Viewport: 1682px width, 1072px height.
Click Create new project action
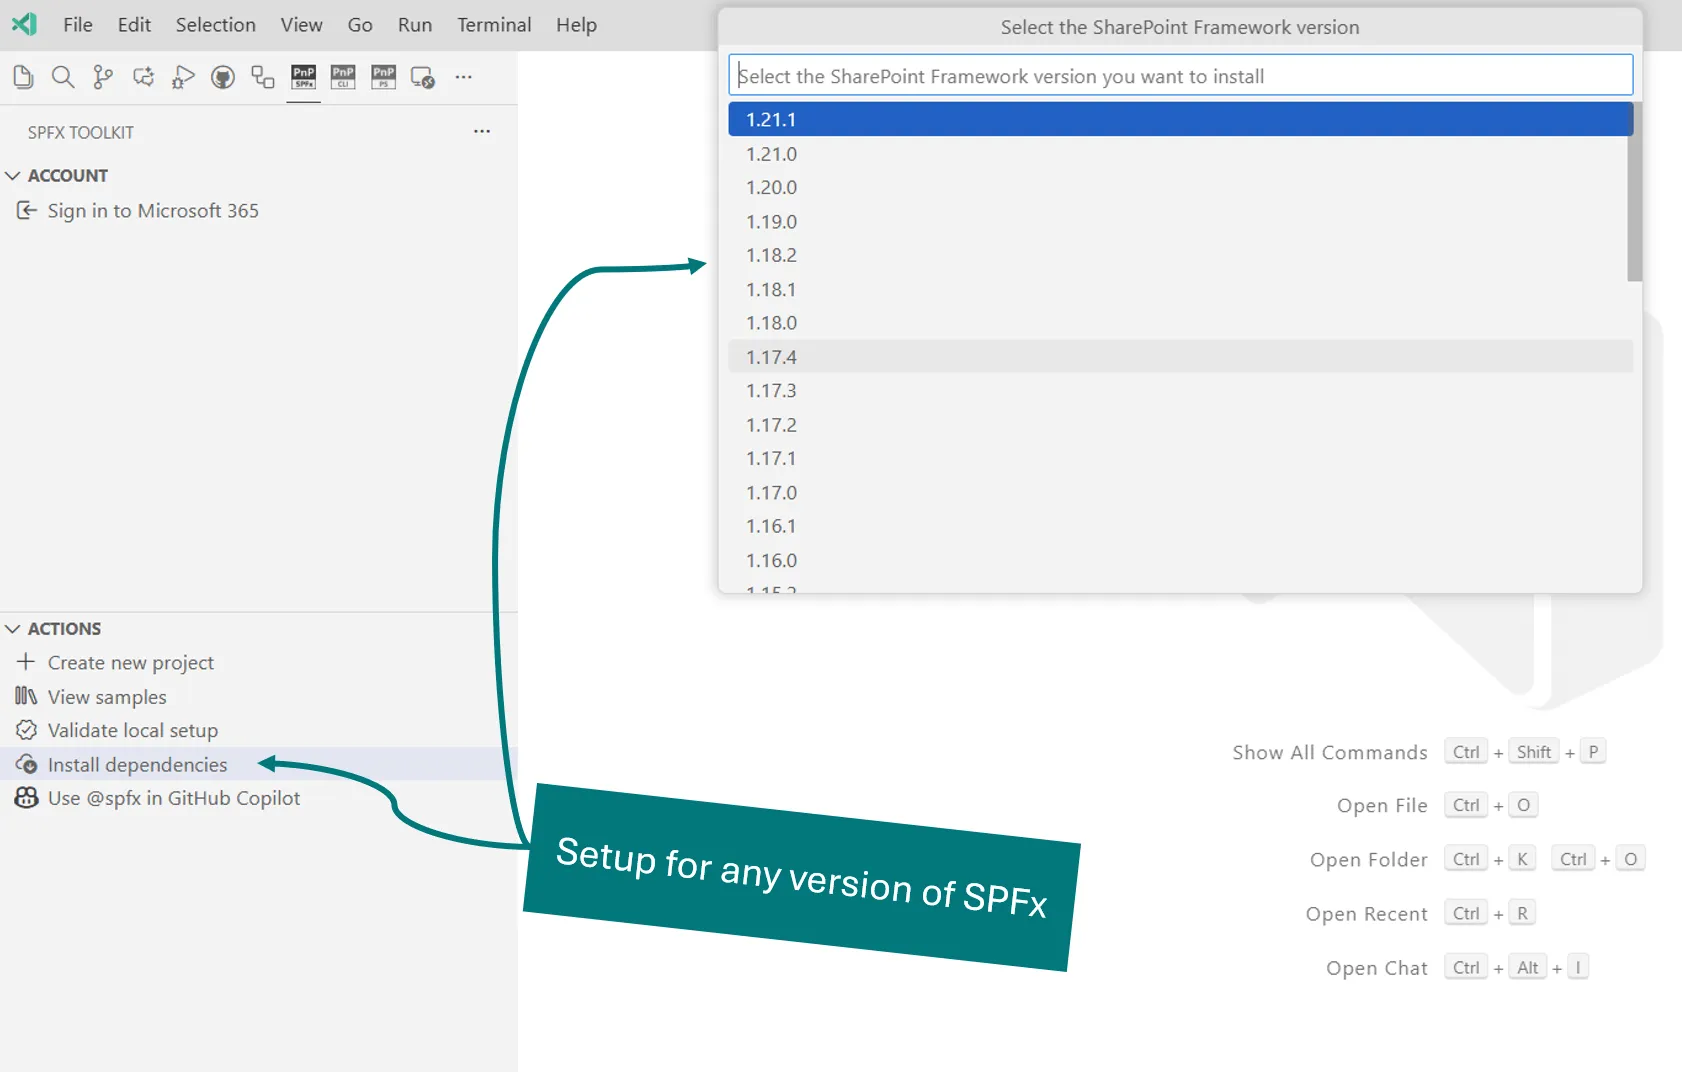(130, 663)
